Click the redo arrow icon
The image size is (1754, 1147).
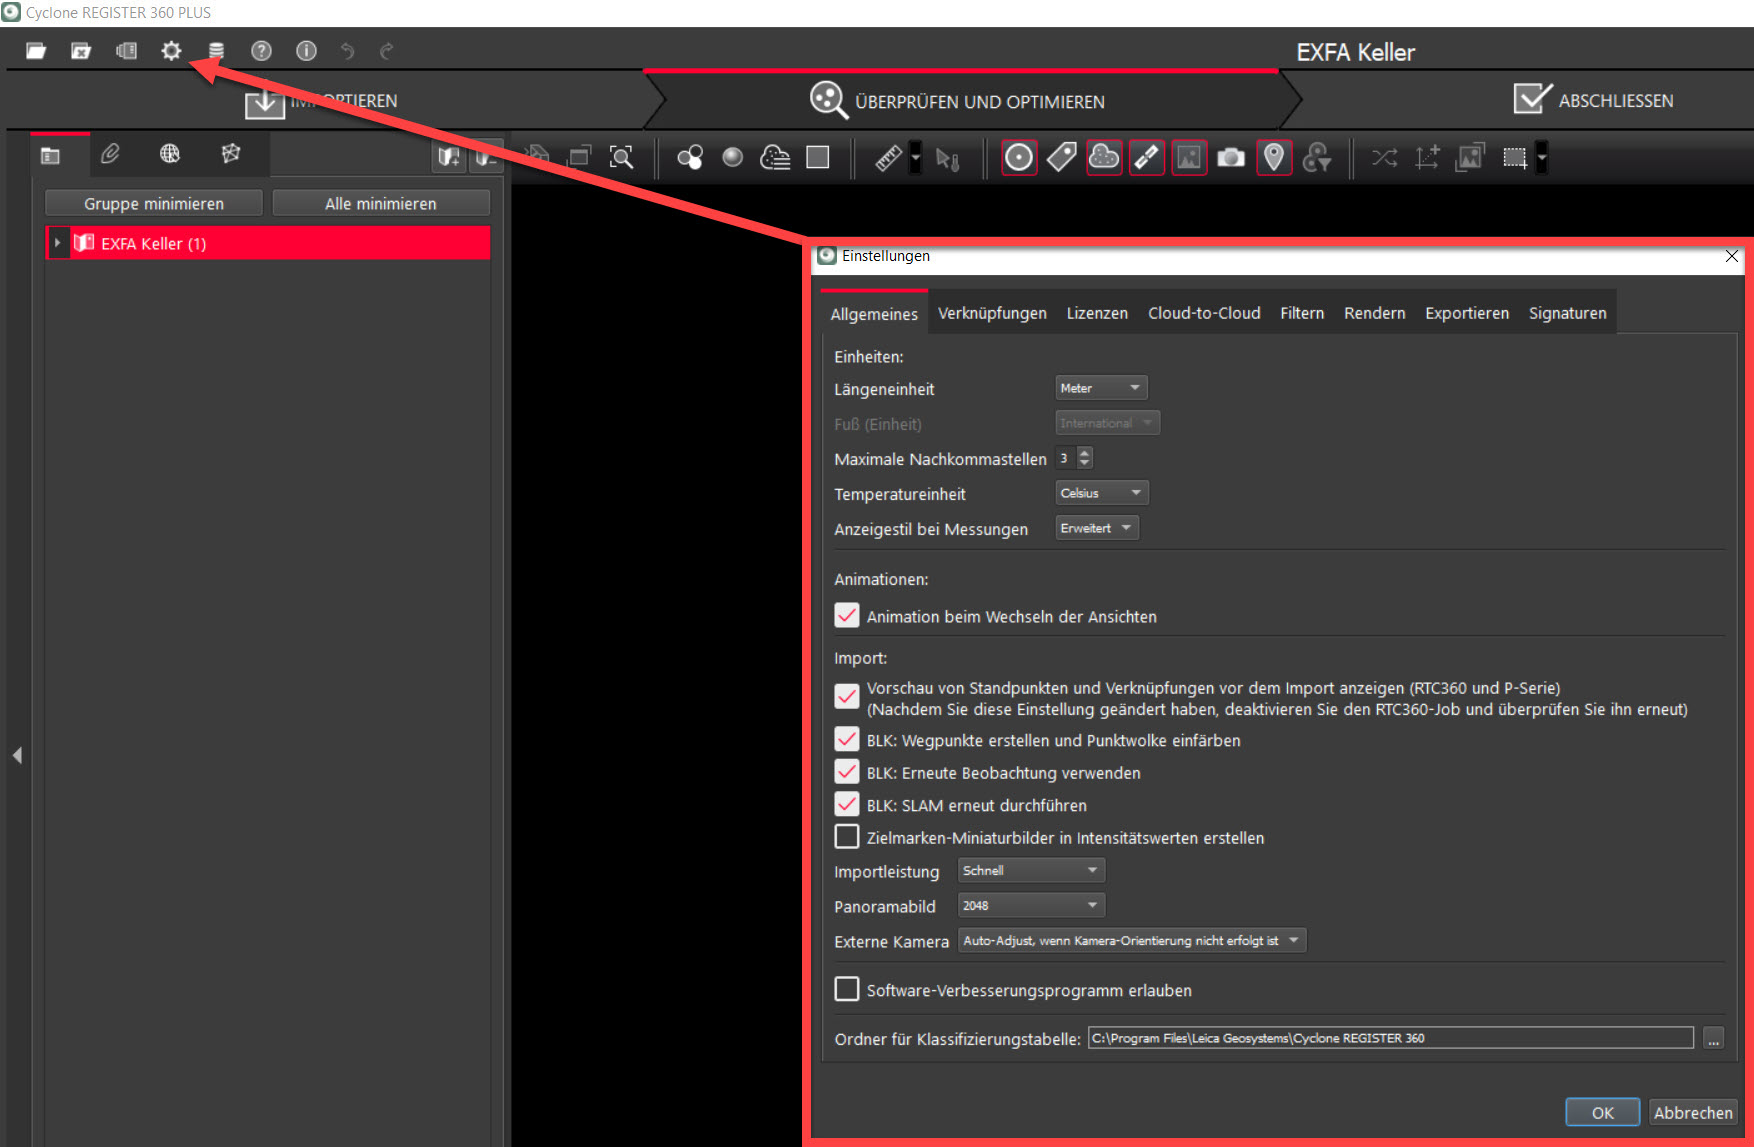387,51
